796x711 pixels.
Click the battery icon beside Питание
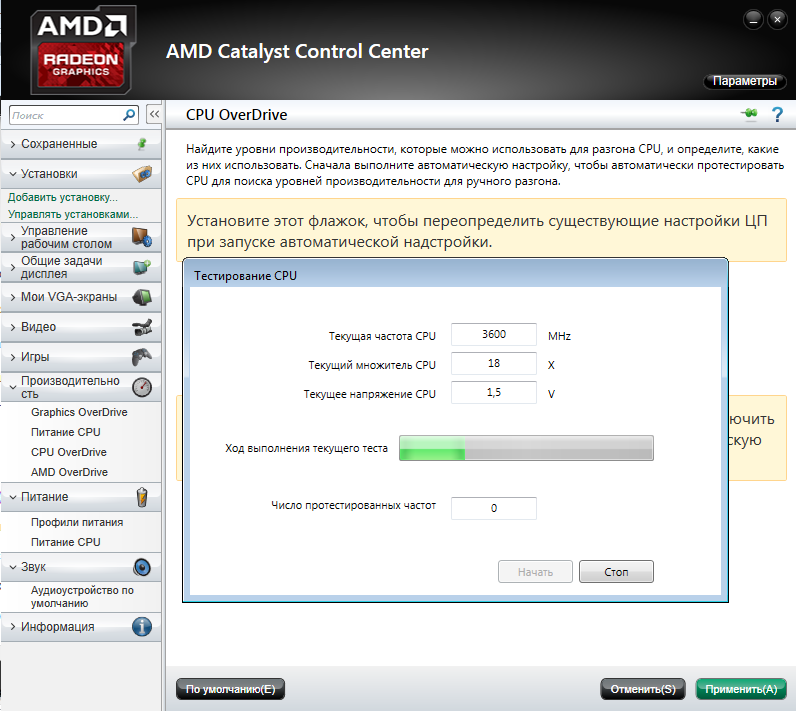pyautogui.click(x=142, y=497)
